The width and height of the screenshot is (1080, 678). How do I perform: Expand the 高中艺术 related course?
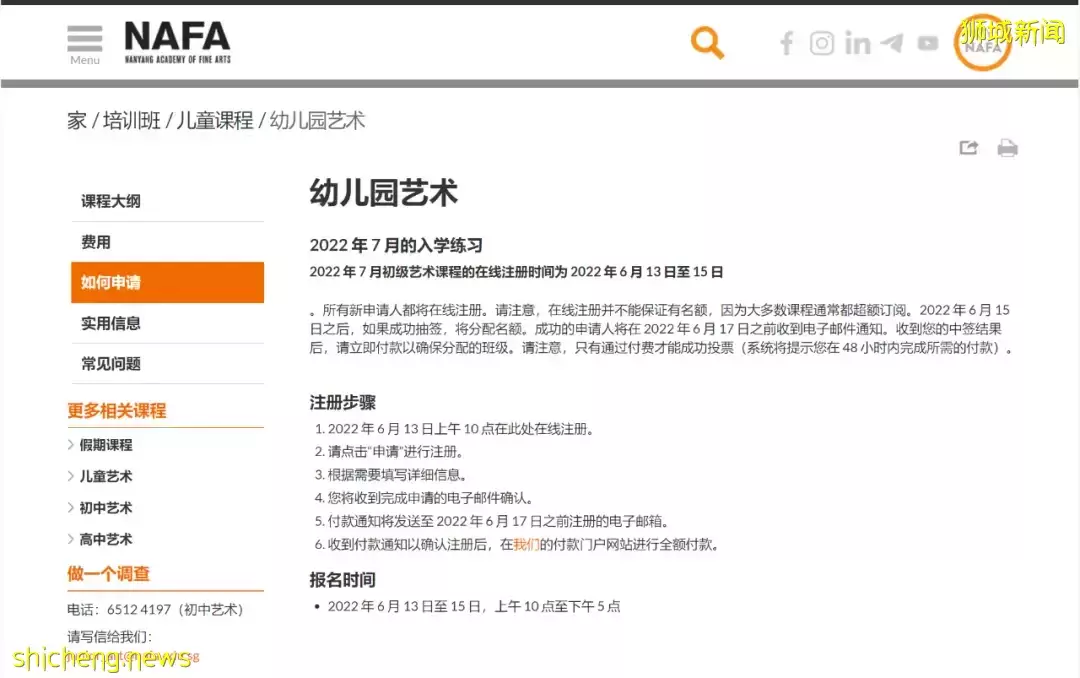[105, 539]
